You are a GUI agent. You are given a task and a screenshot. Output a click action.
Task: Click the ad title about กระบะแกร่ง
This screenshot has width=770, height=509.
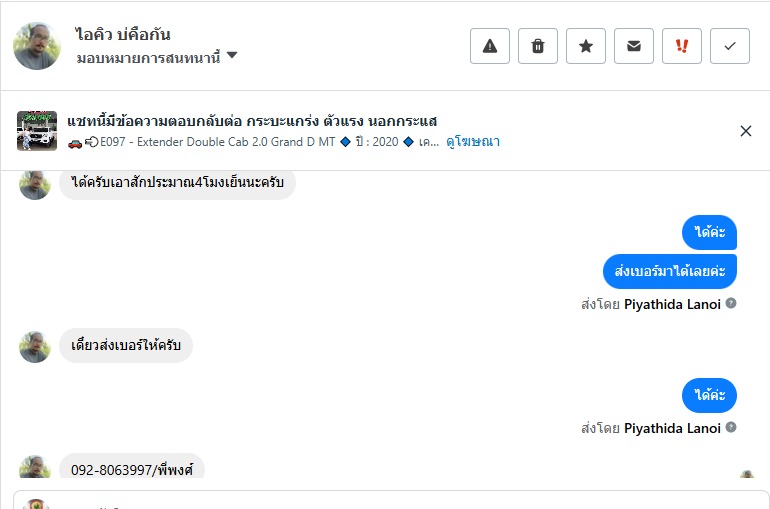pyautogui.click(x=252, y=121)
